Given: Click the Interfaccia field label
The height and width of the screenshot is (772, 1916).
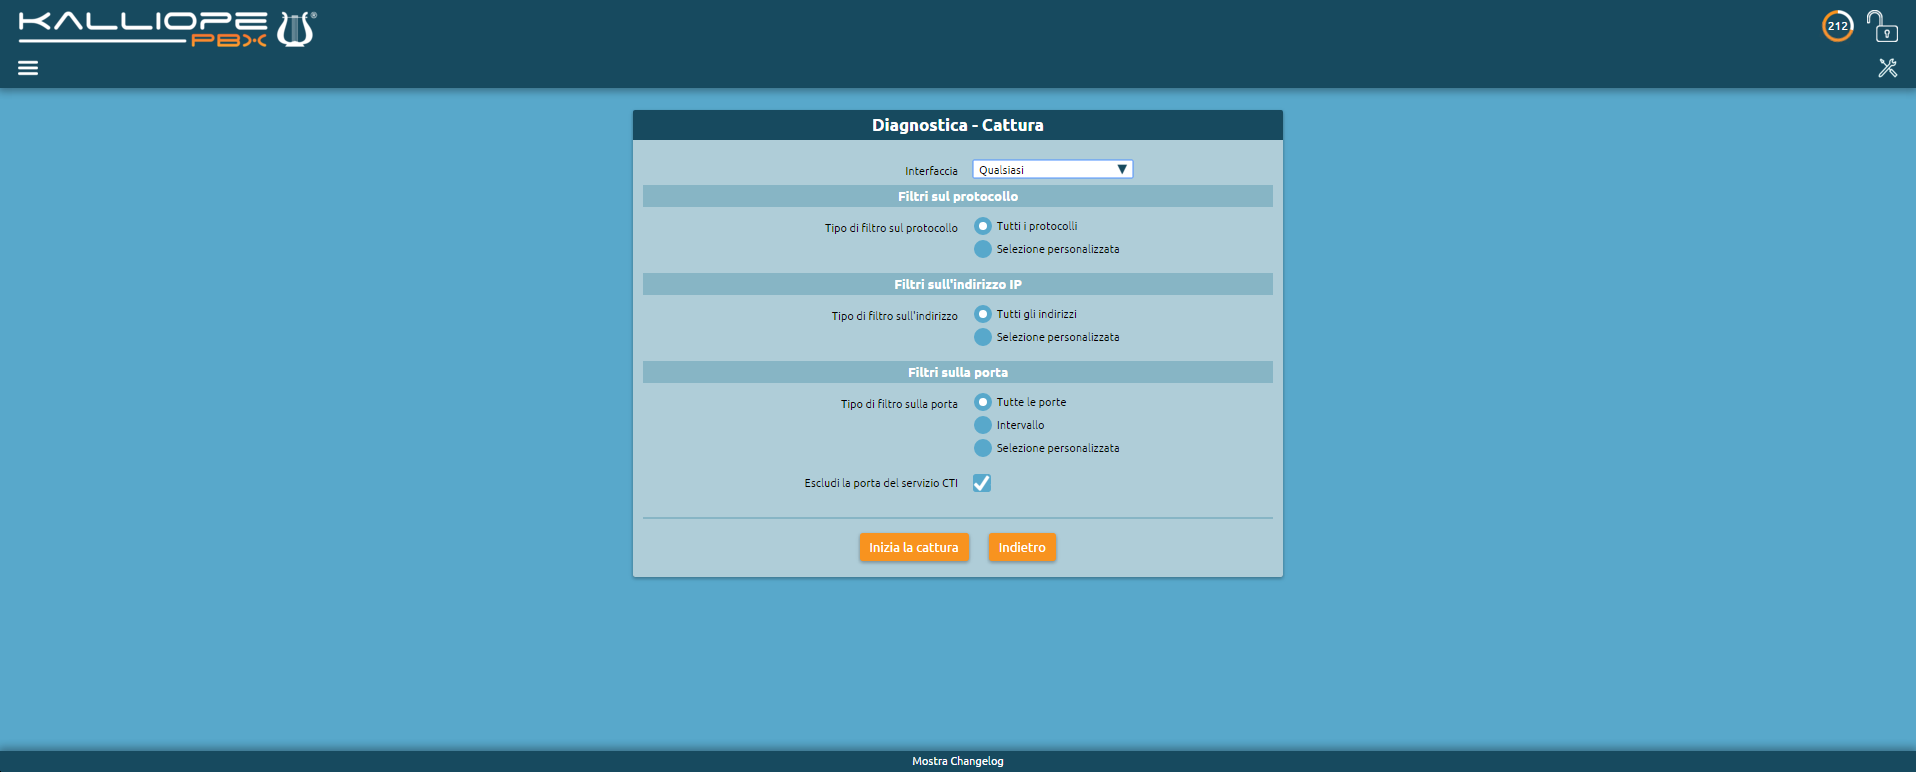Looking at the screenshot, I should pyautogui.click(x=931, y=171).
